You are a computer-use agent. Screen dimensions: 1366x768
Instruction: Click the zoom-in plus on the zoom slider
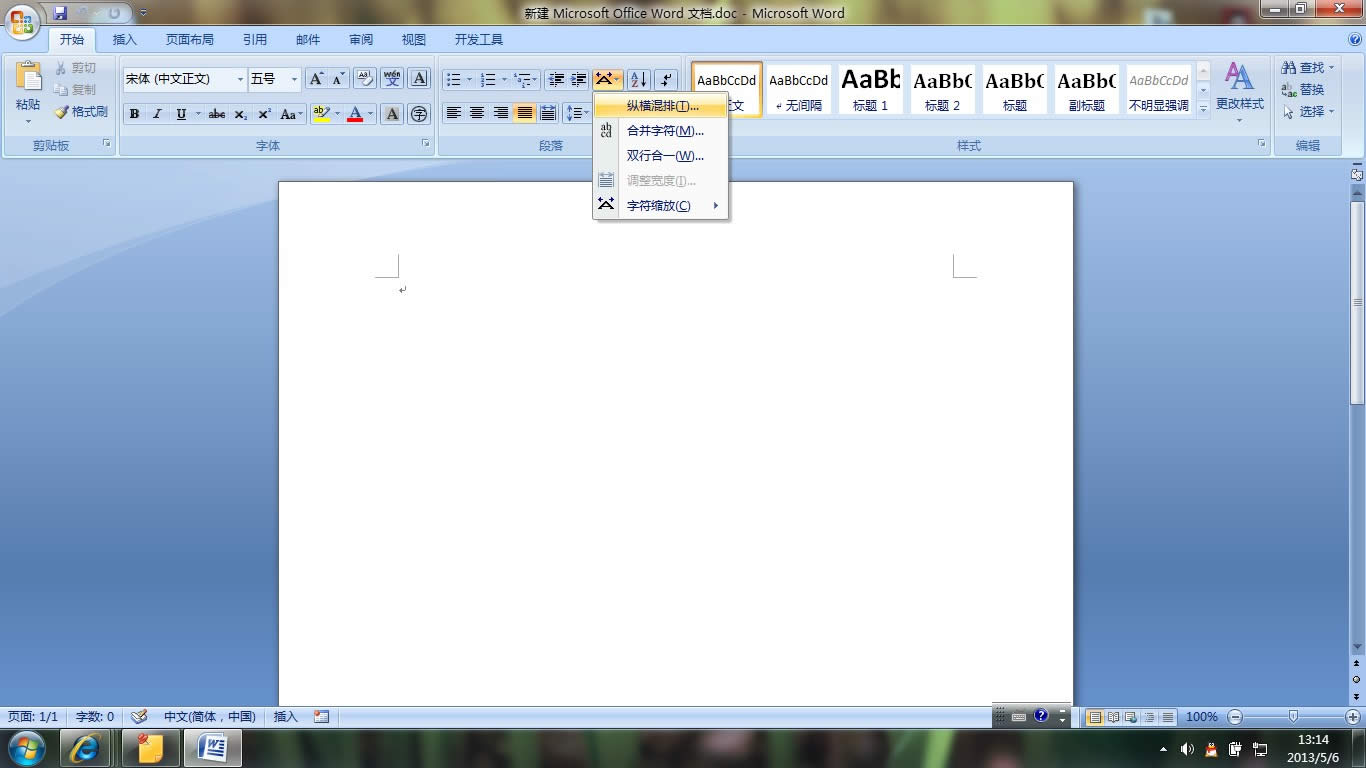(1353, 717)
